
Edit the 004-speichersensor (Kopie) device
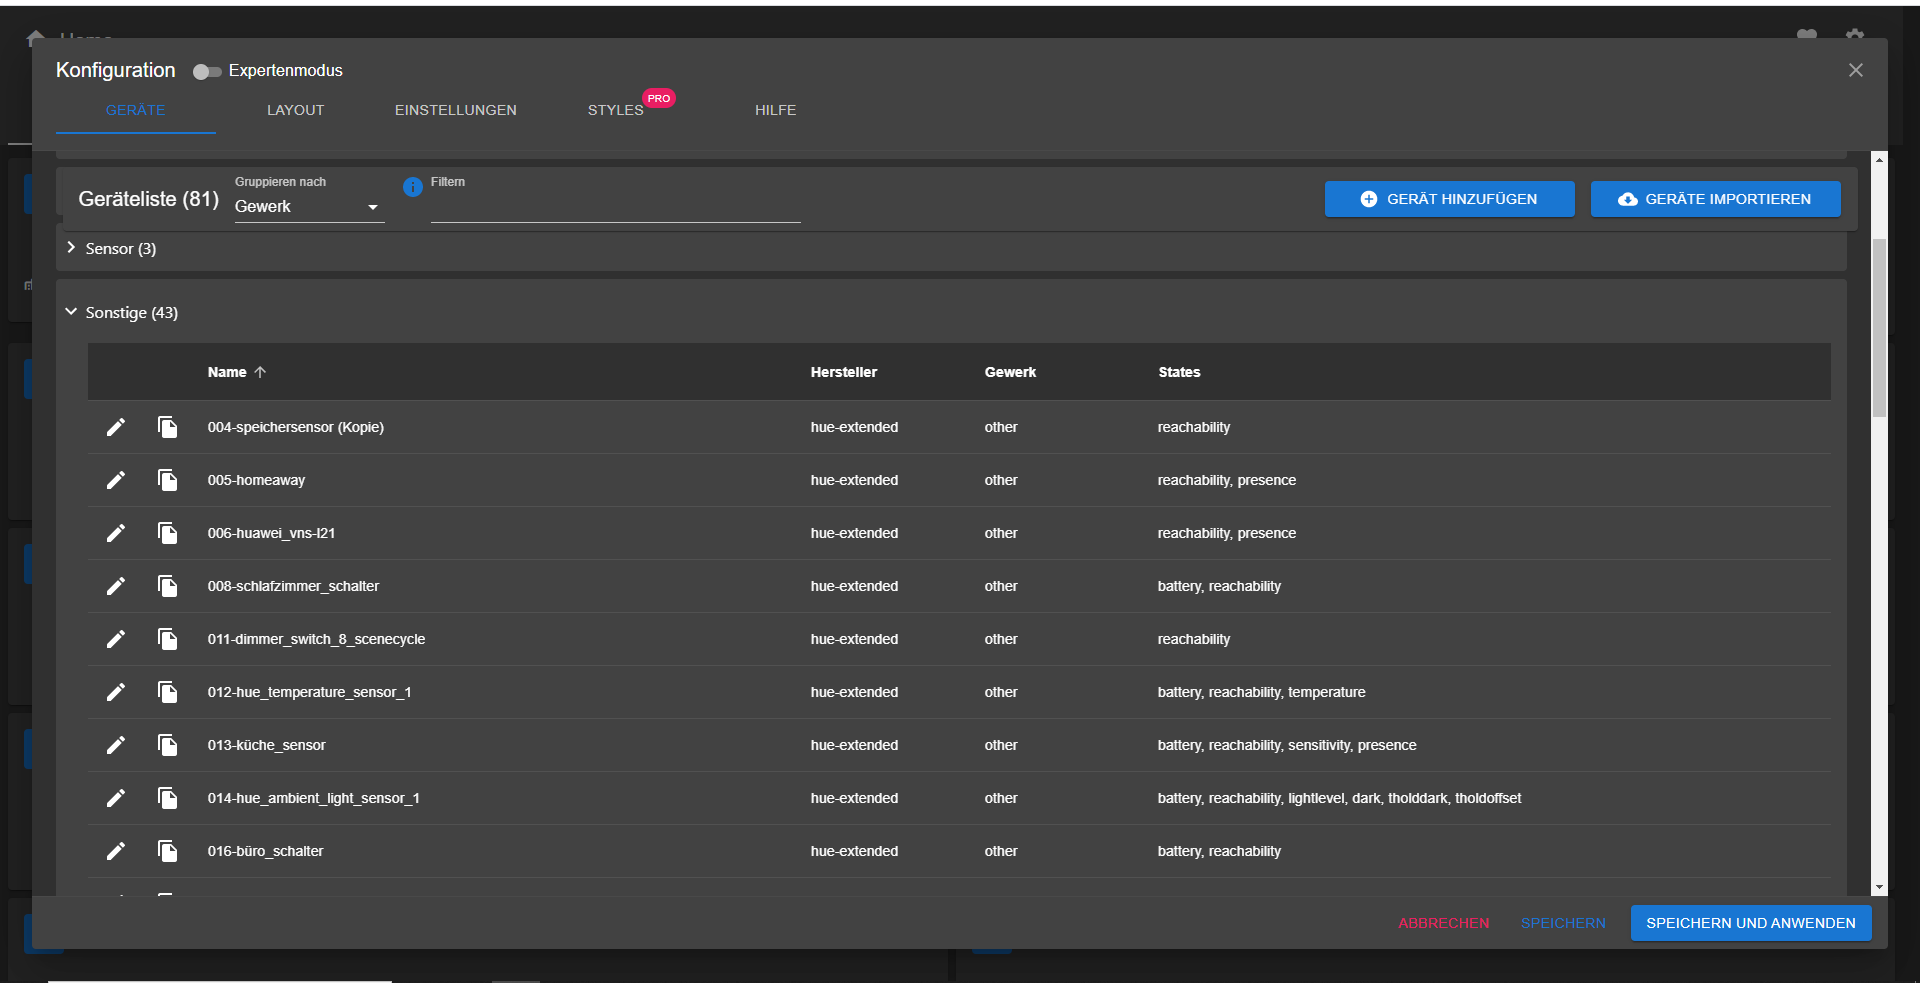coord(116,427)
